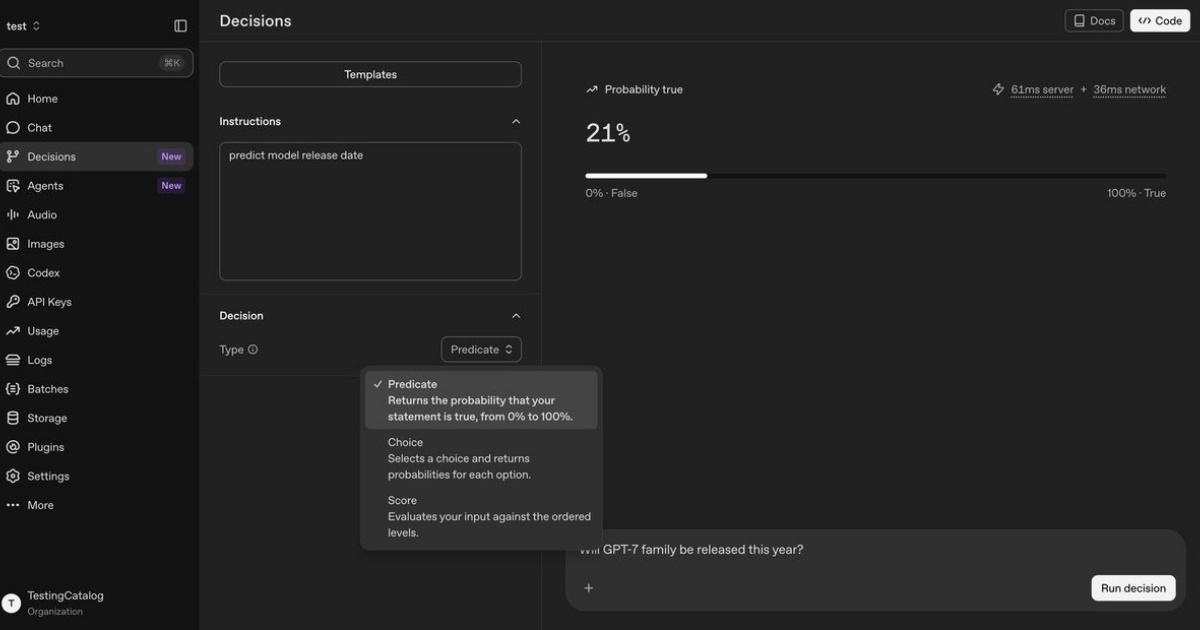Click the 61ms server link
This screenshot has height=630, width=1200.
click(1042, 90)
